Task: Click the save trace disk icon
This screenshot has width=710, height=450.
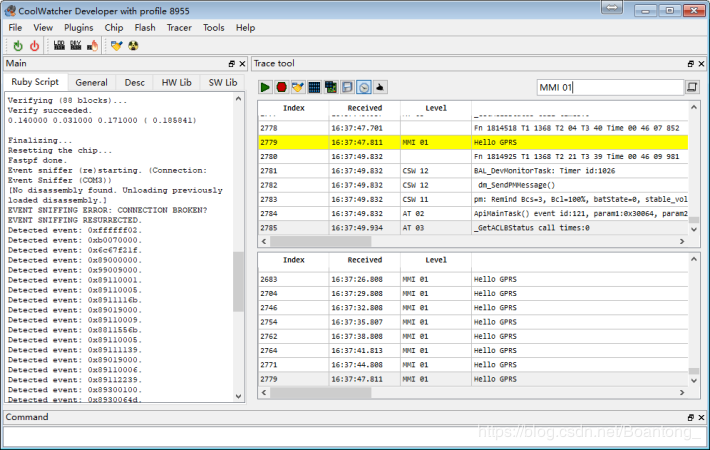Action: click(347, 87)
